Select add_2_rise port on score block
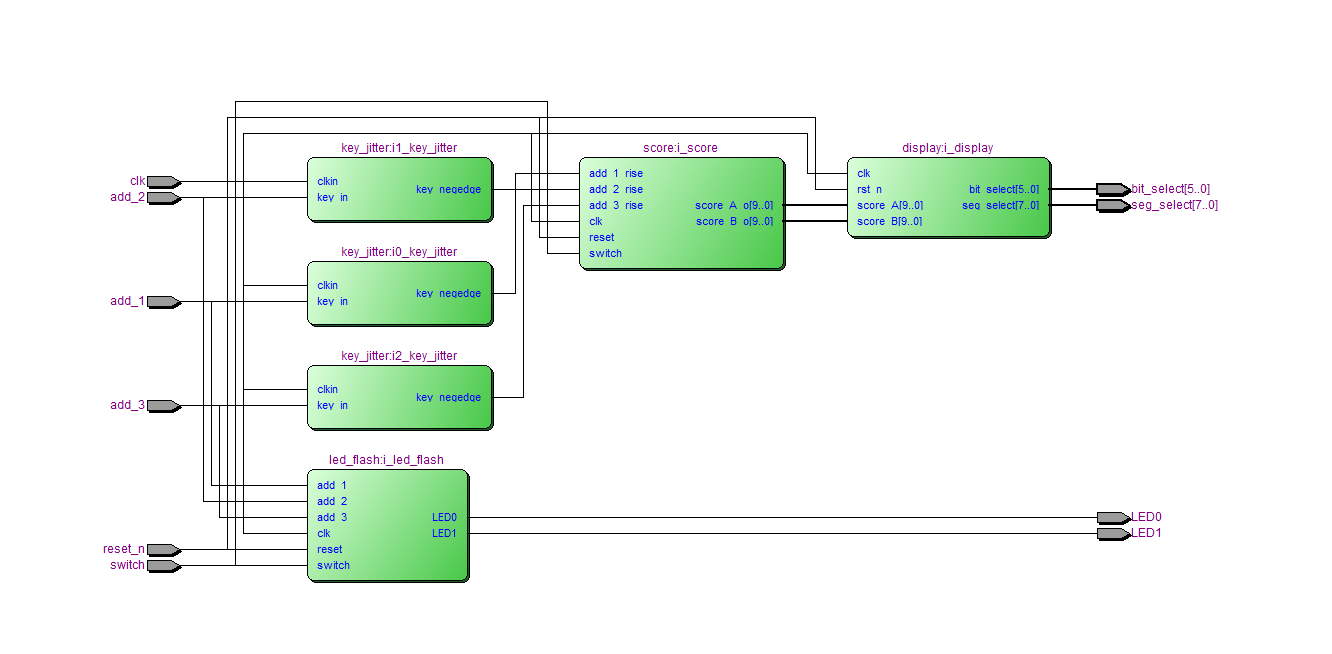The width and height of the screenshot is (1332, 654). point(616,190)
